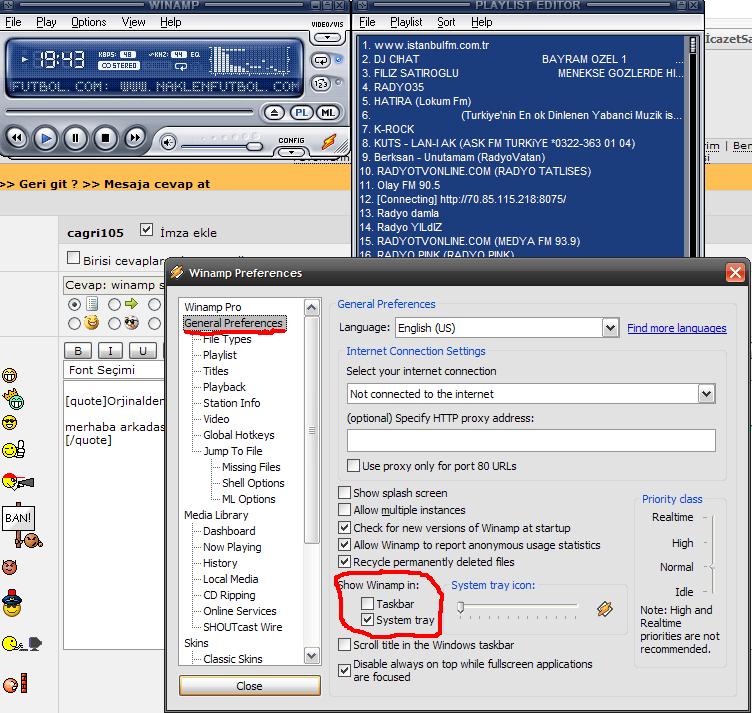This screenshot has height=713, width=752.
Task: Insert the computer smiley emoticon
Action: coord(22,643)
